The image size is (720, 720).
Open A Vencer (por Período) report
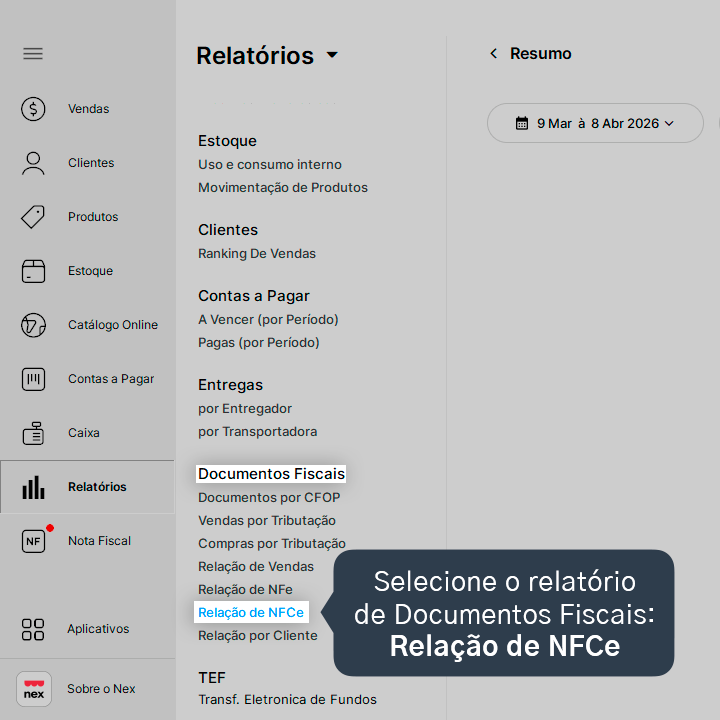(x=268, y=320)
